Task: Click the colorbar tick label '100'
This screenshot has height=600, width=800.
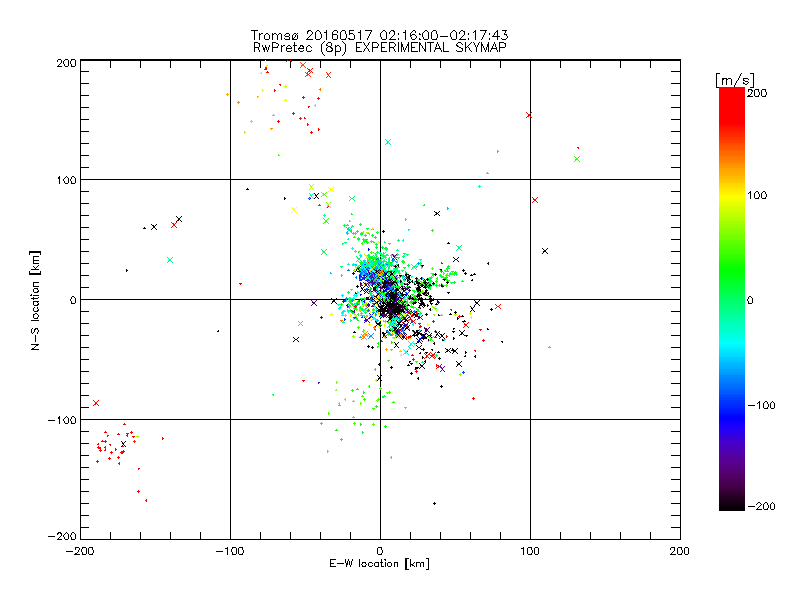Action: click(x=757, y=195)
